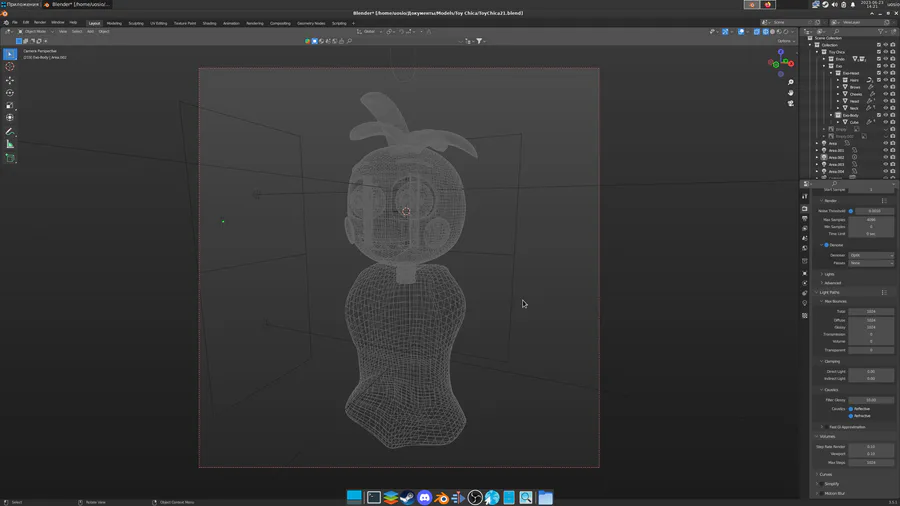Uncheck the Hairs collection checkbox

pyautogui.click(x=879, y=80)
